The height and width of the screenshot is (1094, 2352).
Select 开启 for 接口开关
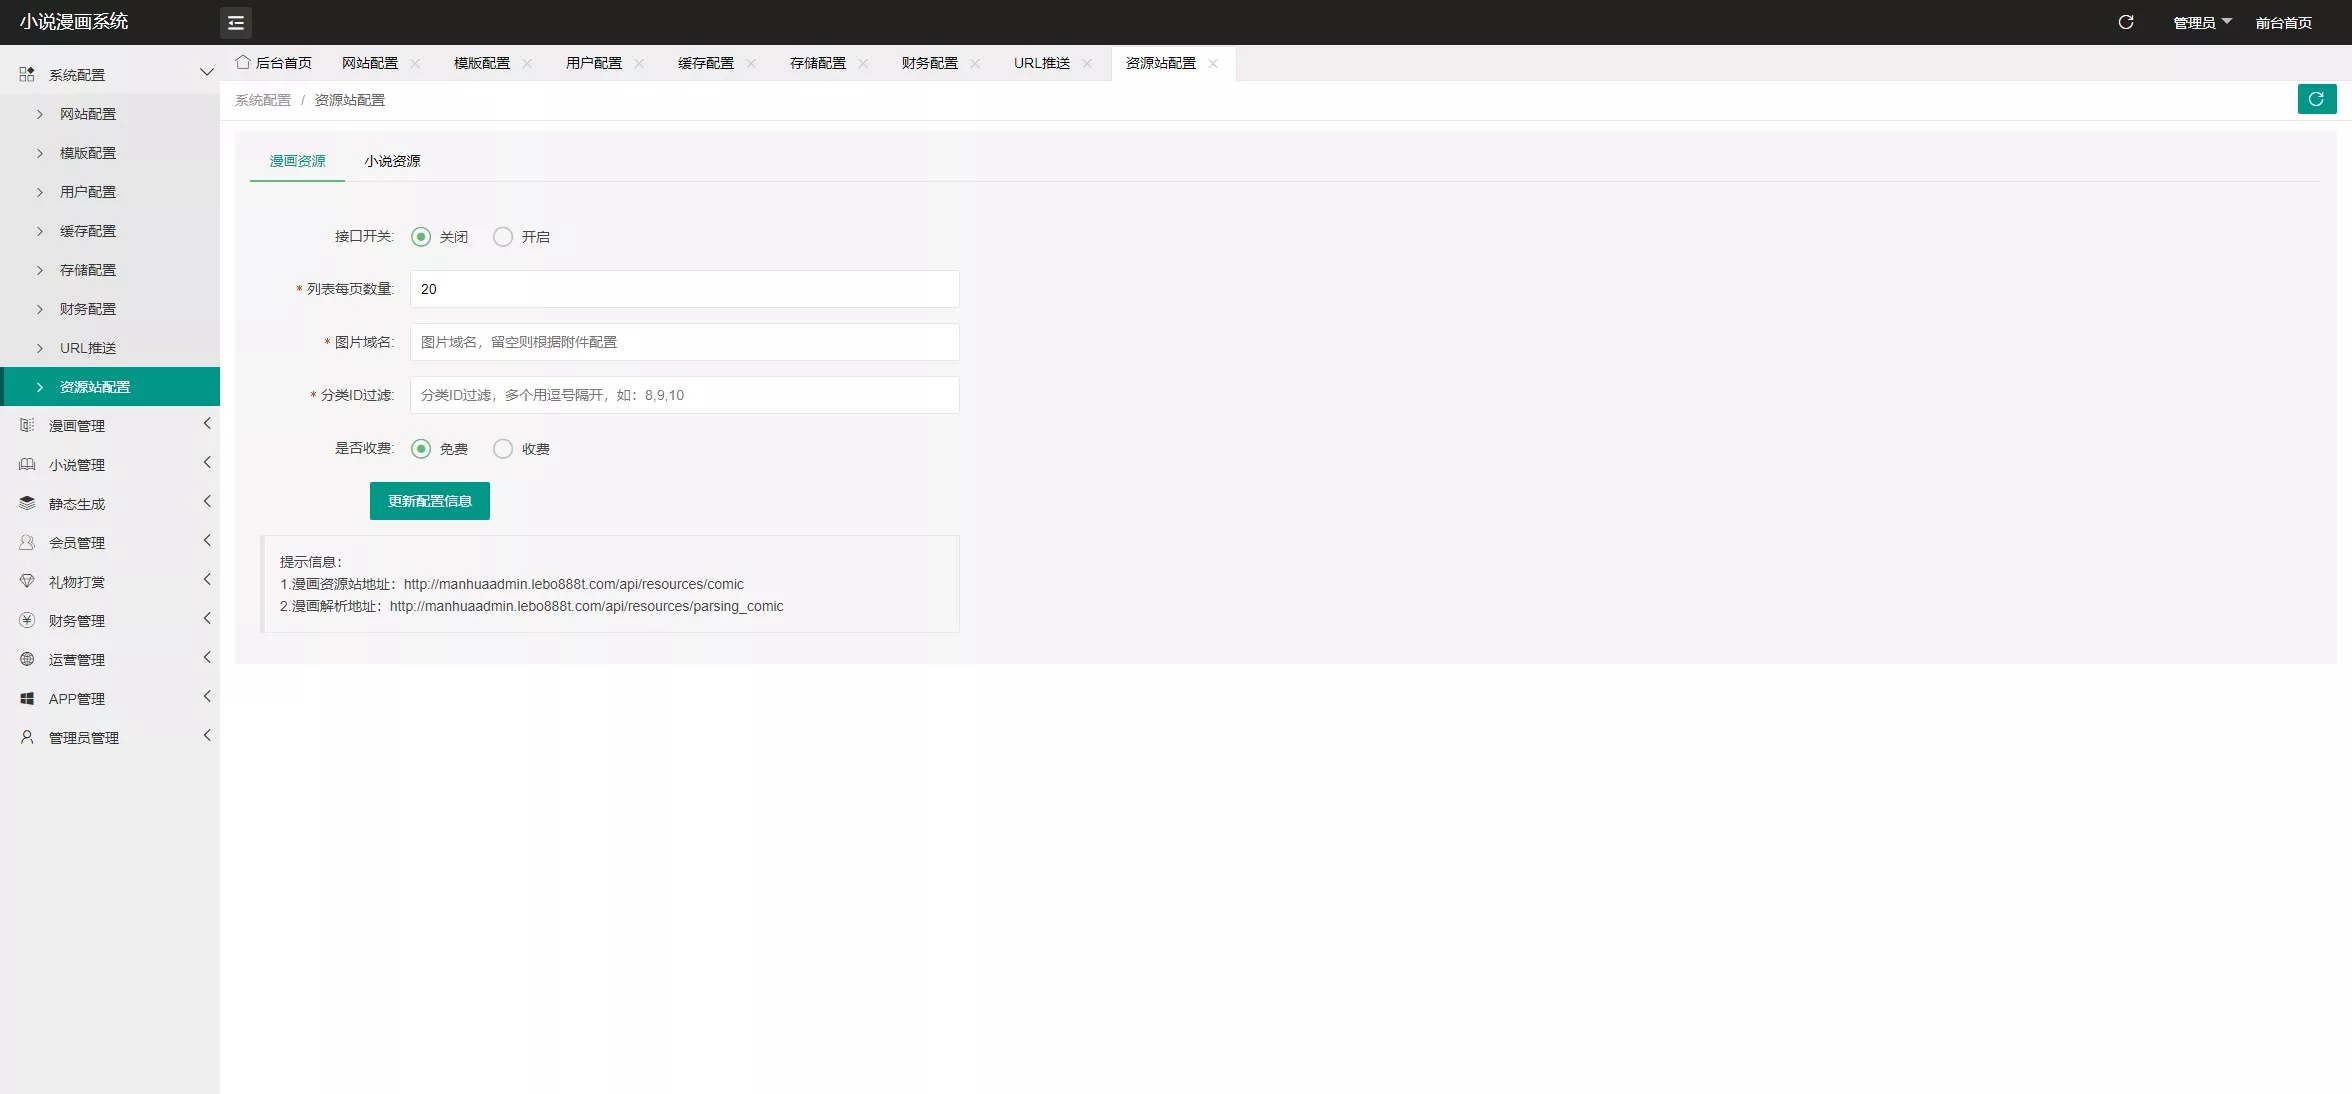click(503, 237)
